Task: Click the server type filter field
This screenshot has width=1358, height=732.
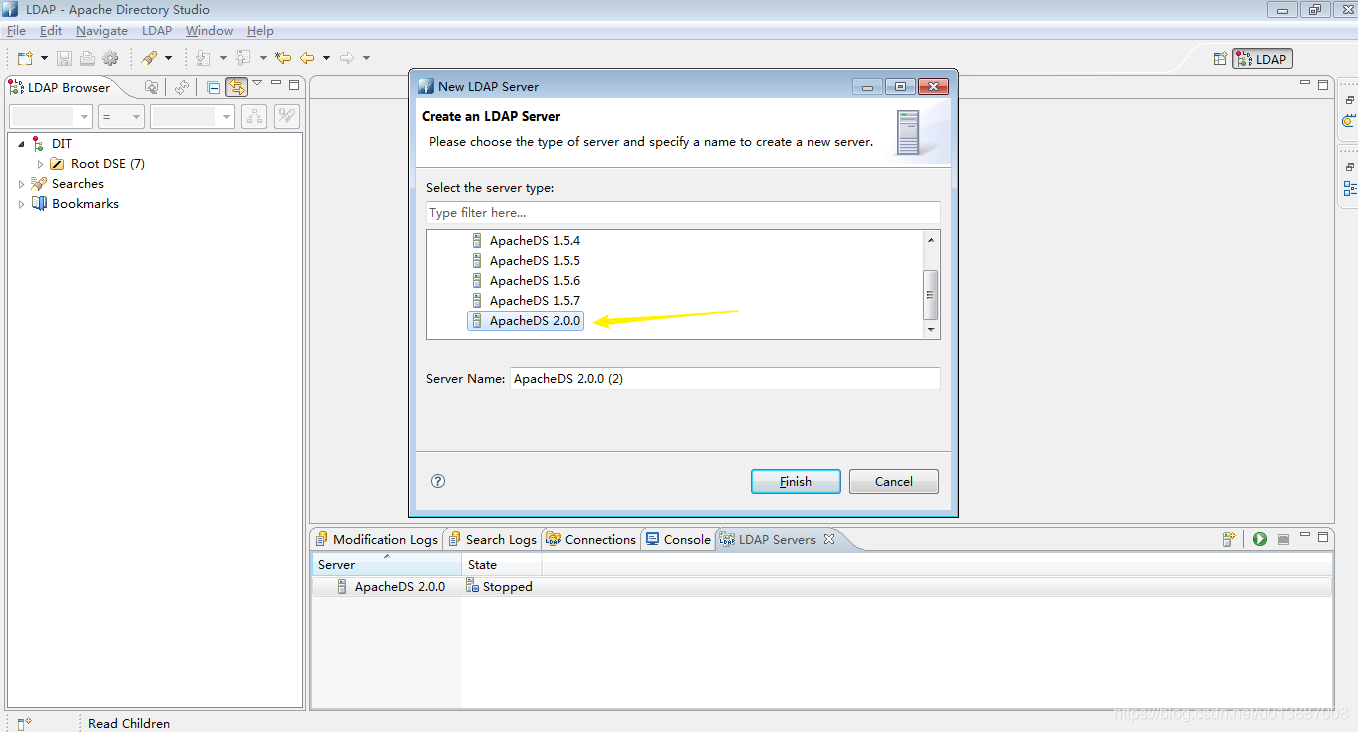Action: coord(683,212)
